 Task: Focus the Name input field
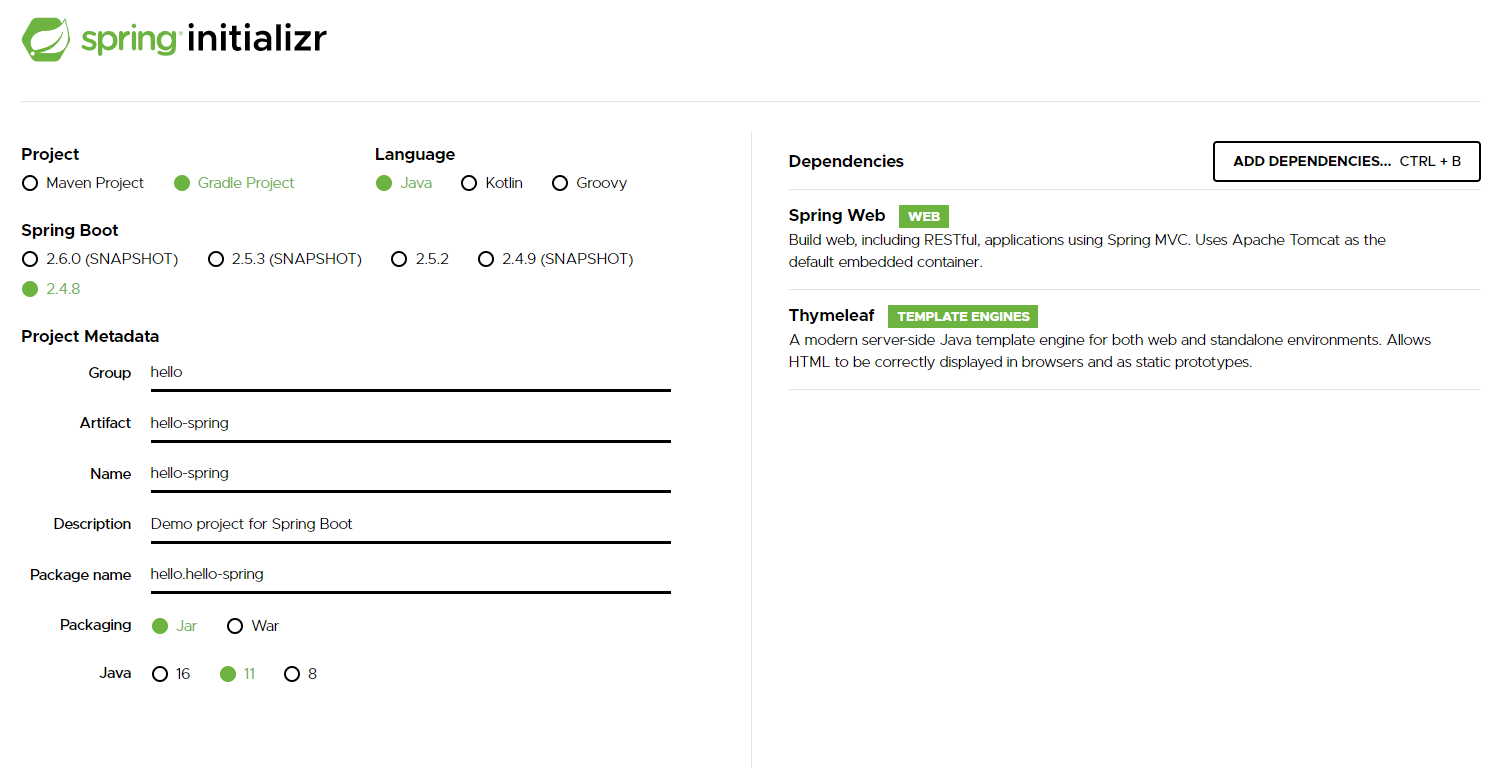[x=410, y=473]
